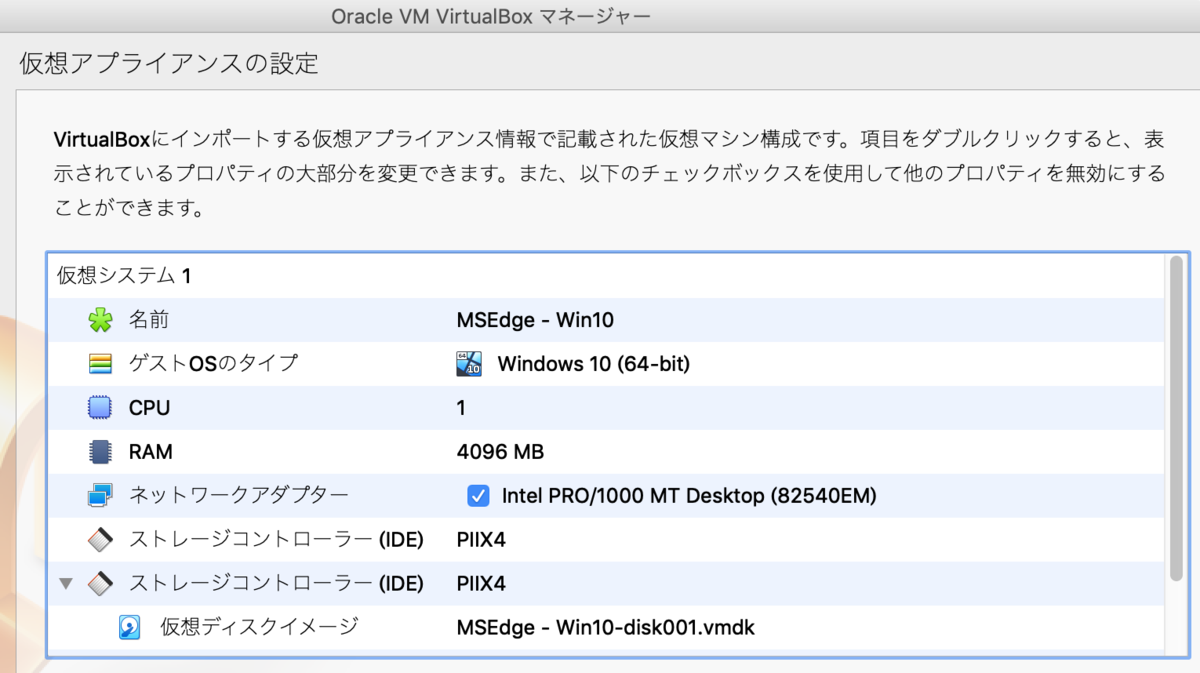Click the green name icon beside 名前
This screenshot has width=1200, height=673.
pos(100,320)
